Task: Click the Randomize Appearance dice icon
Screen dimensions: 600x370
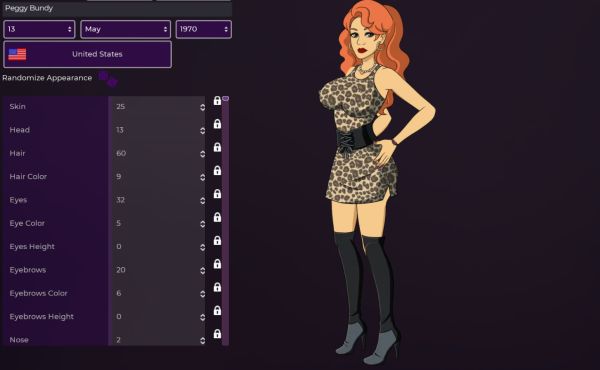Action: coord(108,79)
